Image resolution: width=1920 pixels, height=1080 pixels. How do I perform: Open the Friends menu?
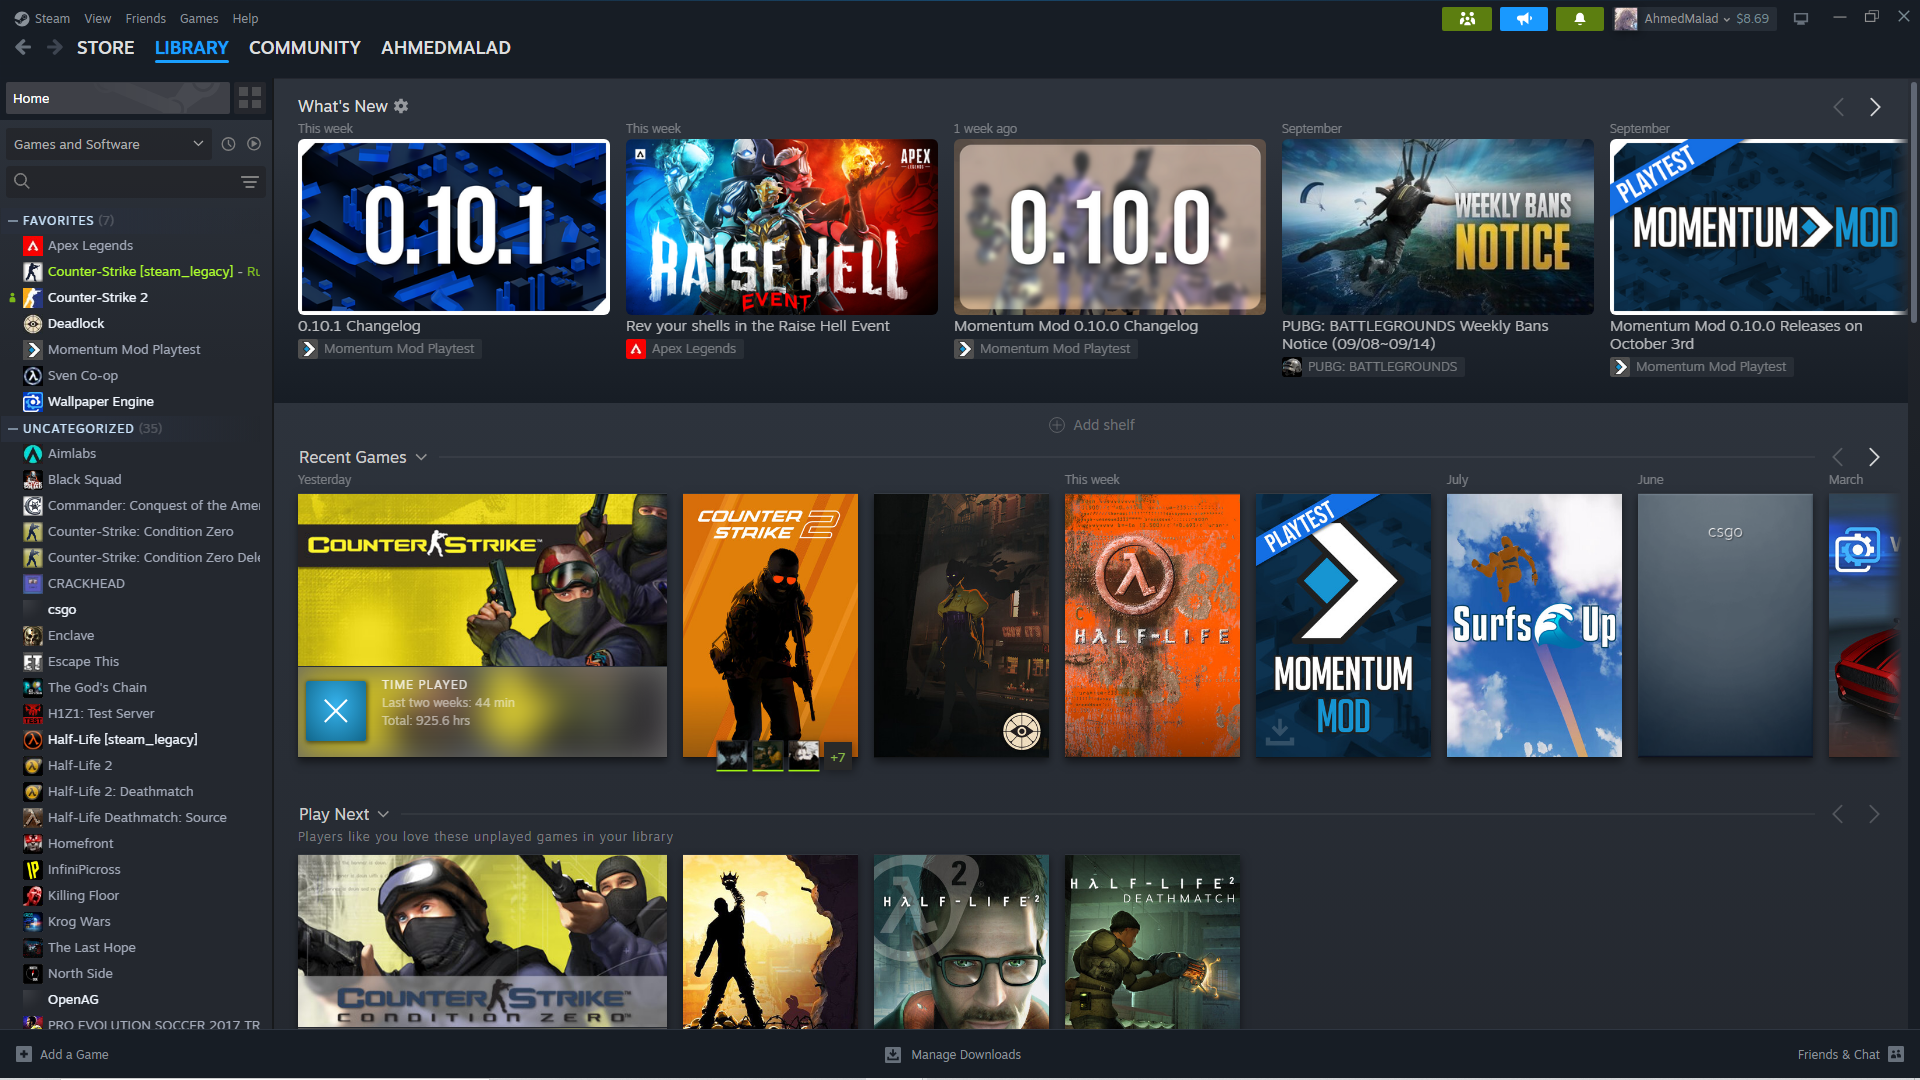pos(145,18)
